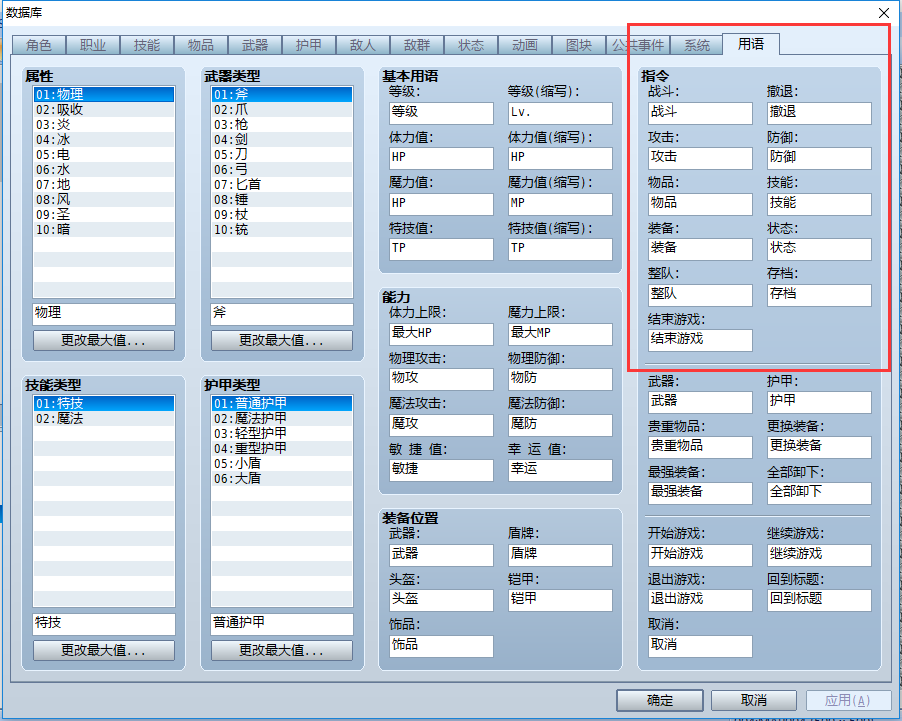Click 更改最大值 under 技能类型 list
Viewport: 902px width, 721px height.
[x=104, y=650]
